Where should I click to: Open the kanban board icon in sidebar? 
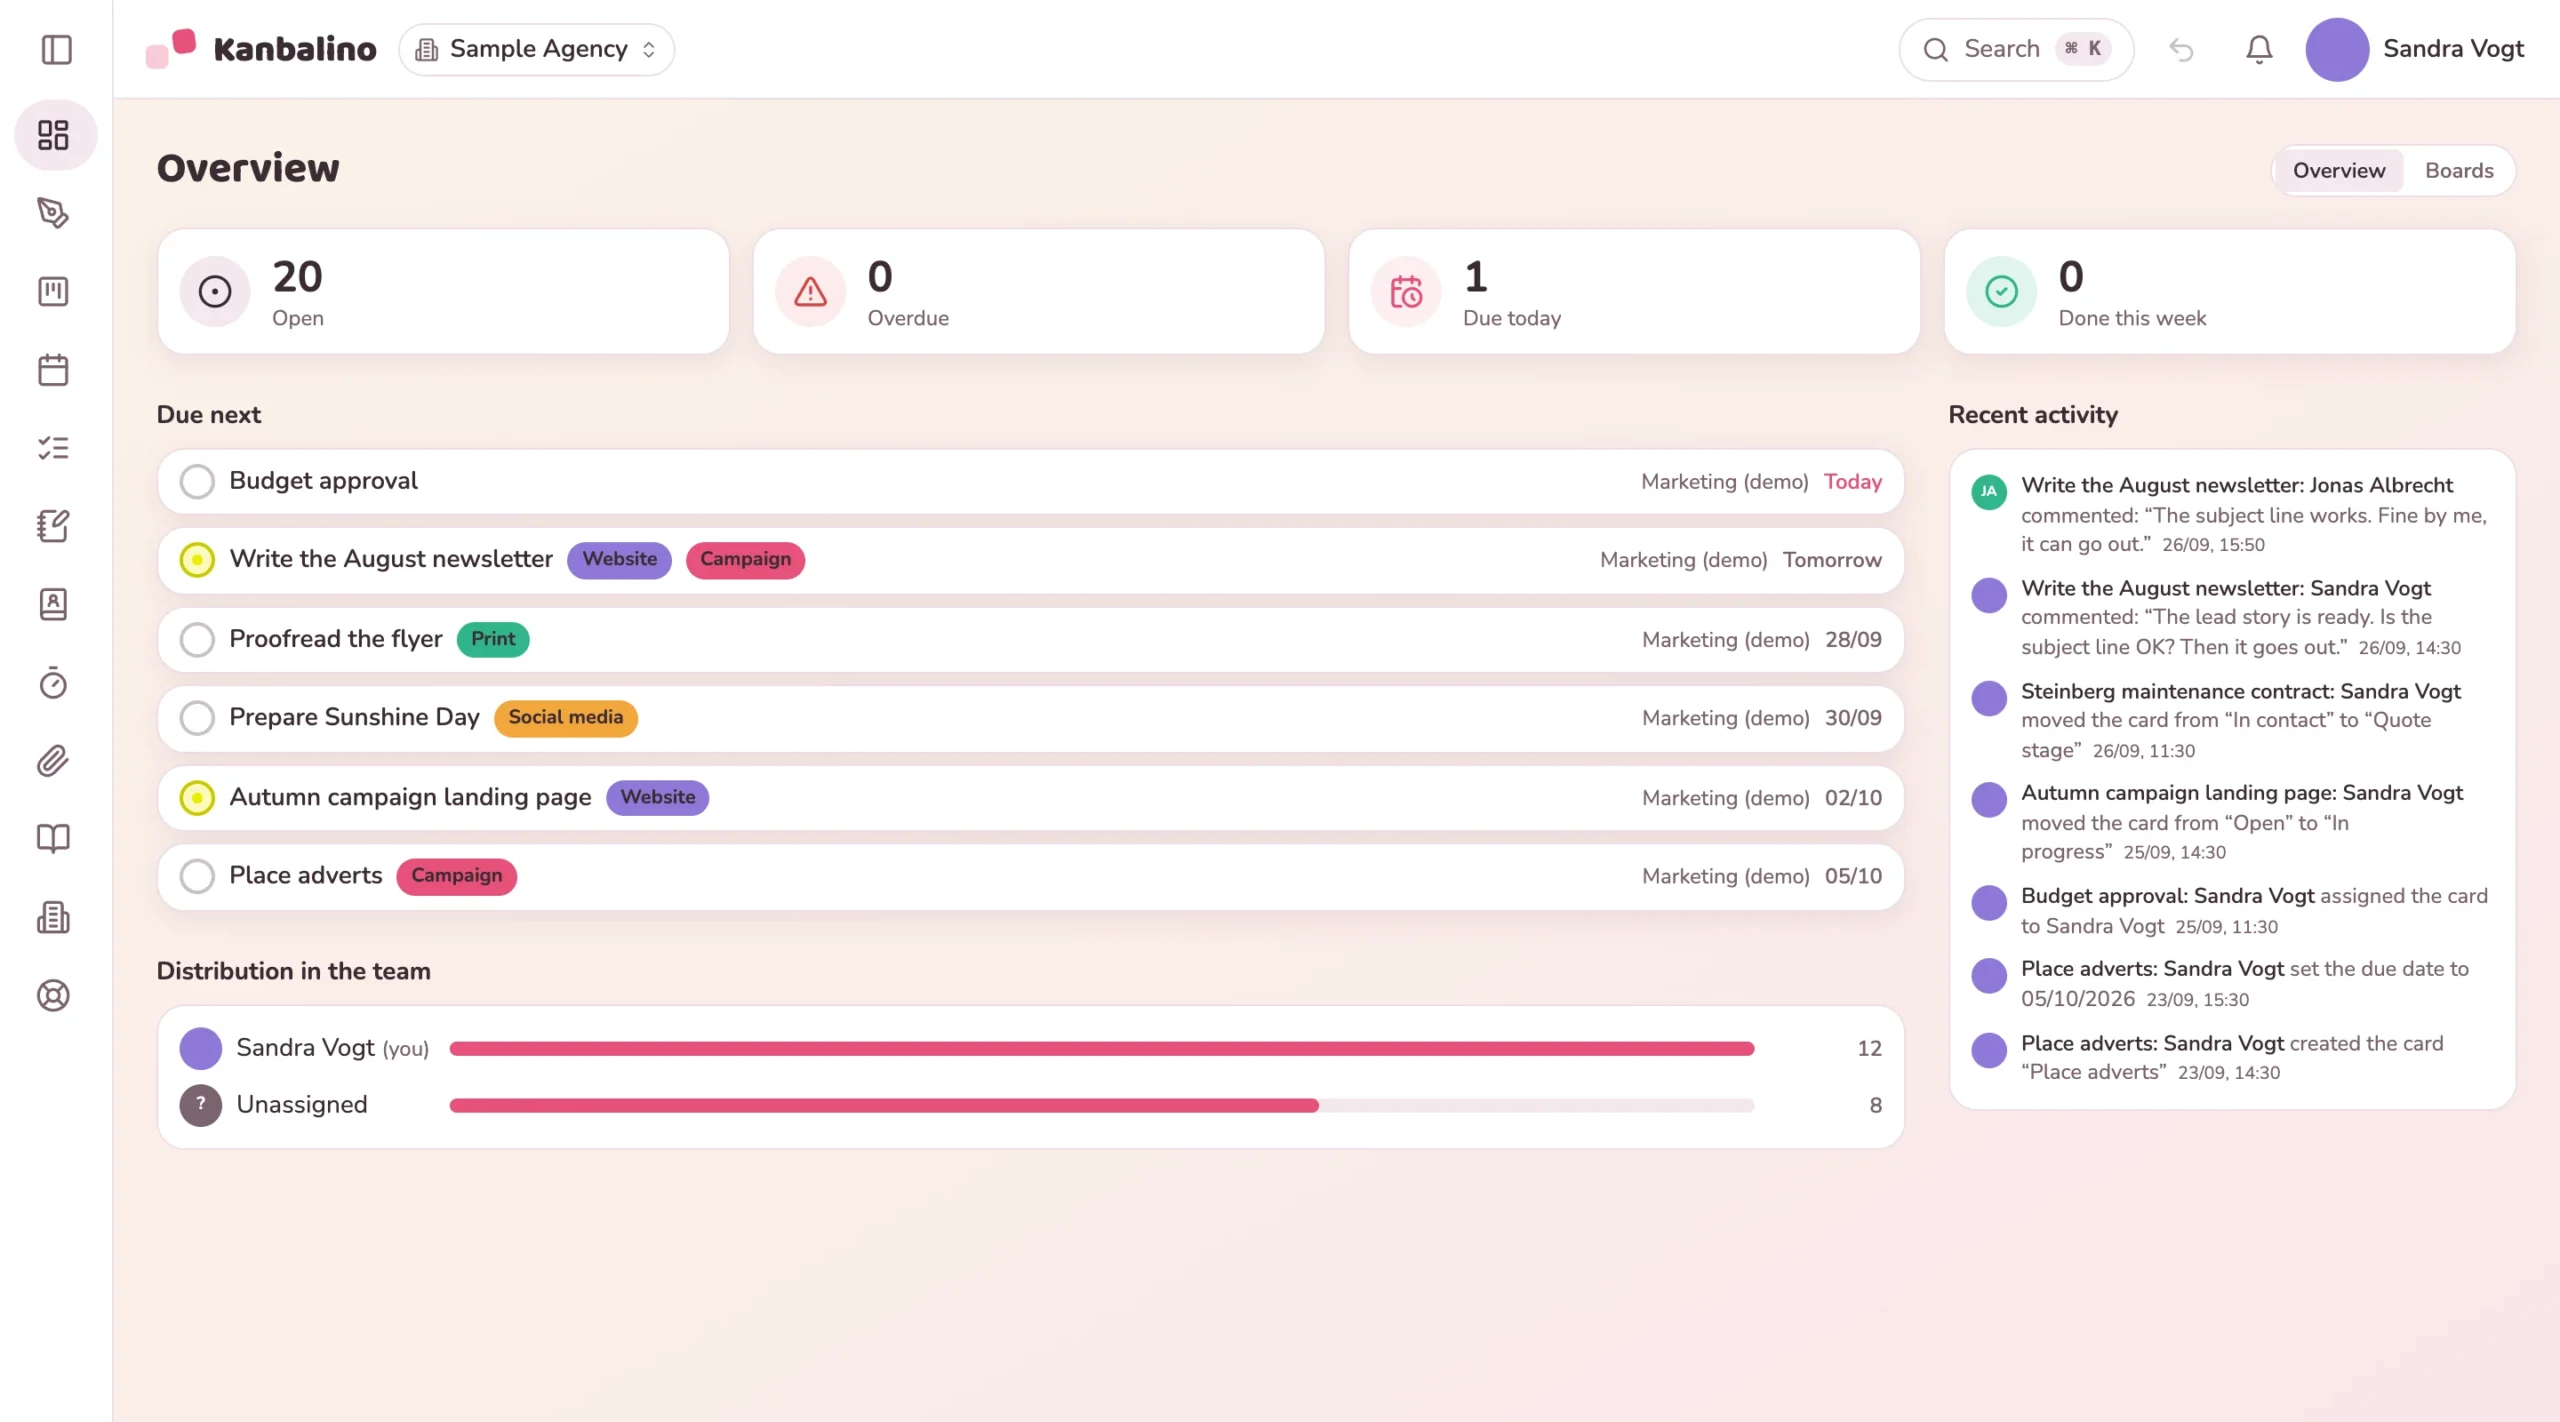[x=54, y=291]
